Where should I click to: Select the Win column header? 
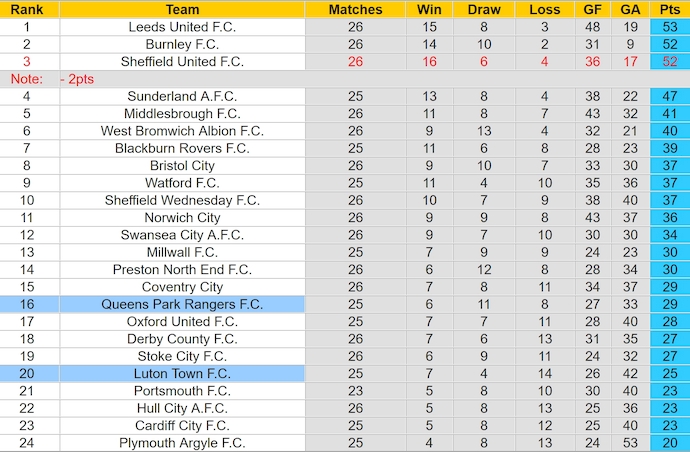pos(429,10)
